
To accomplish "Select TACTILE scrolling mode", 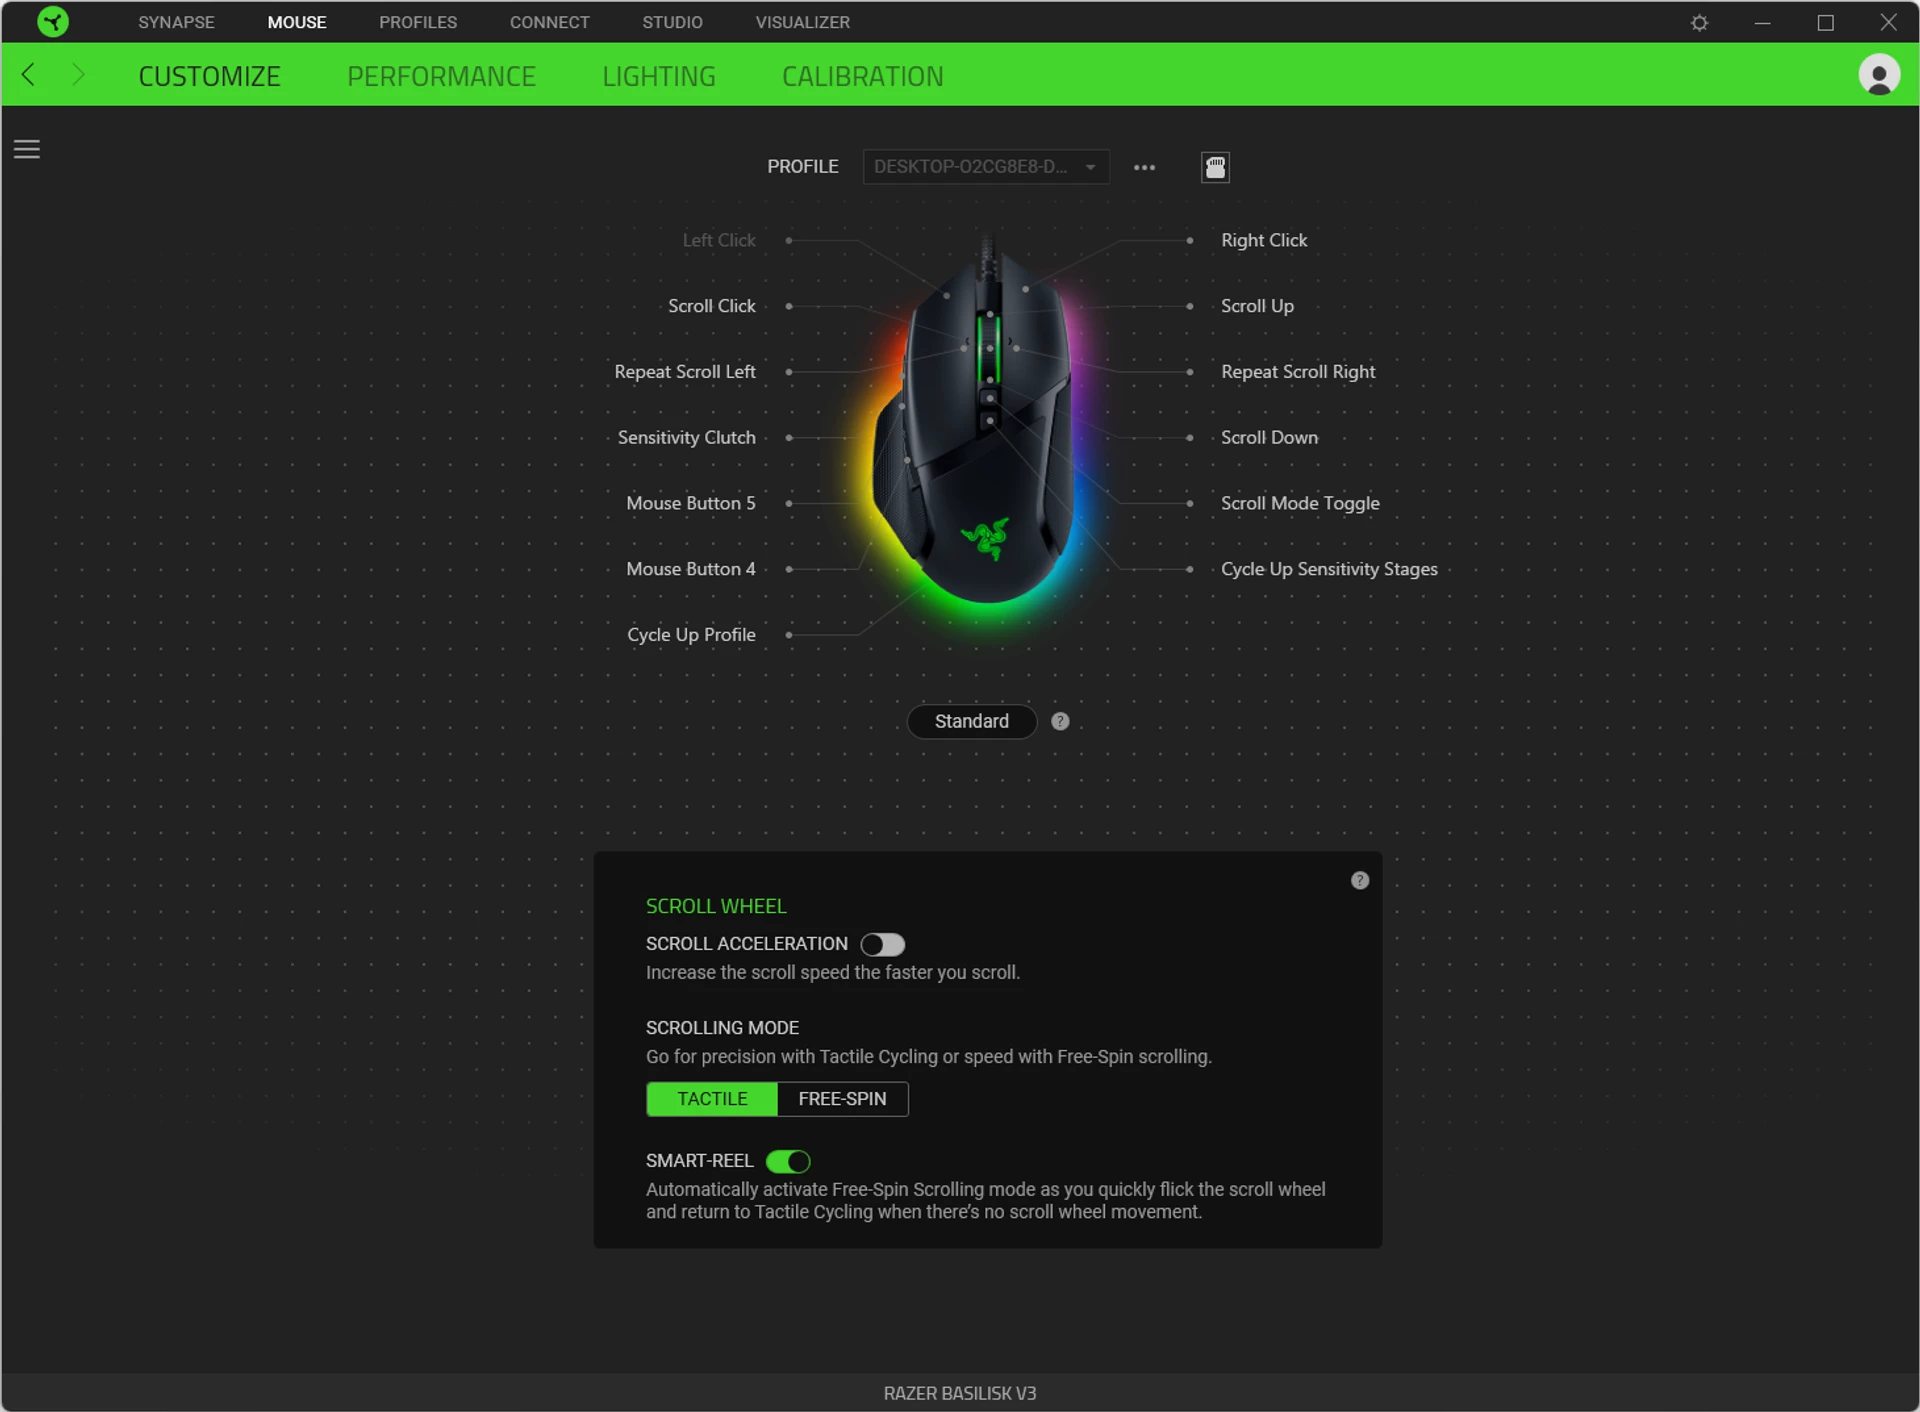I will [712, 1099].
